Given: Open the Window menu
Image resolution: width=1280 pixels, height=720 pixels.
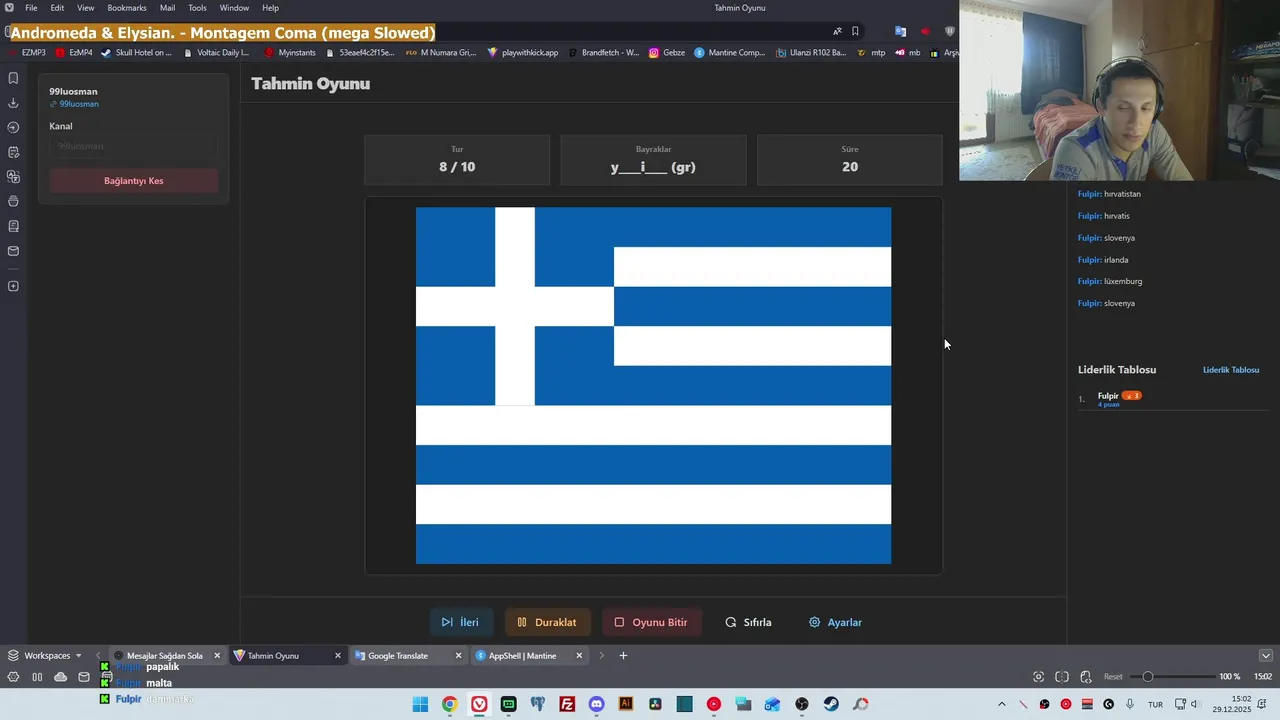Looking at the screenshot, I should [x=234, y=8].
